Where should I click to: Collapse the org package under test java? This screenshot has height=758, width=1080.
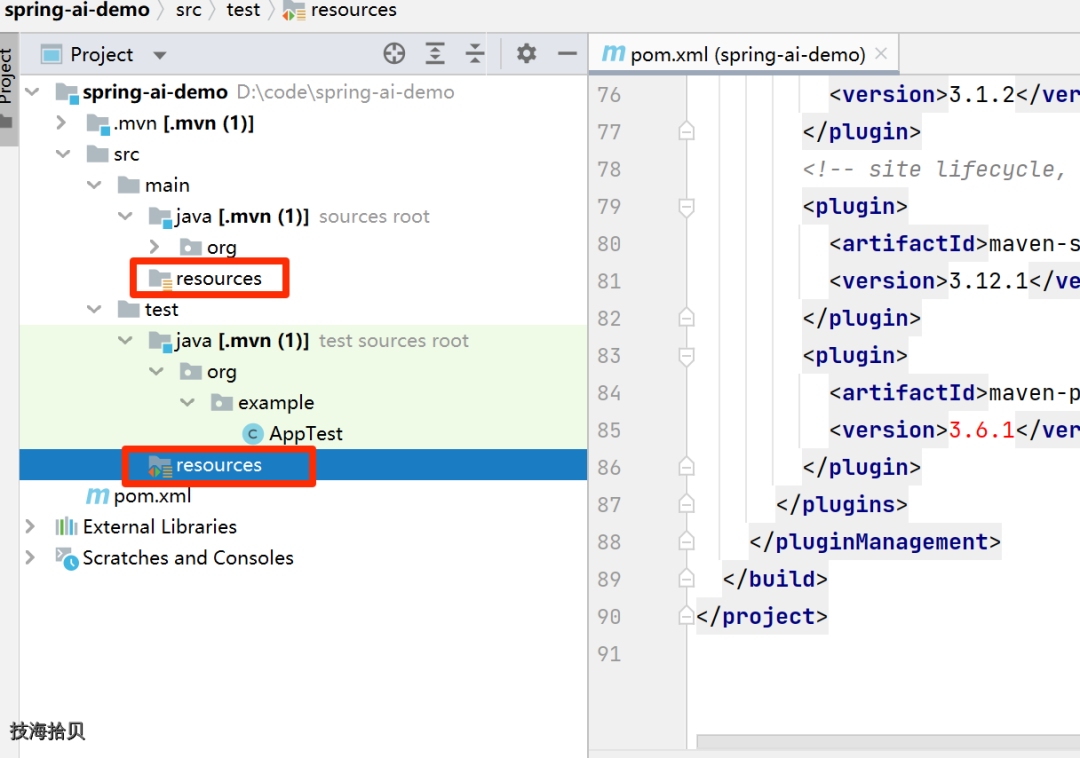click(156, 371)
